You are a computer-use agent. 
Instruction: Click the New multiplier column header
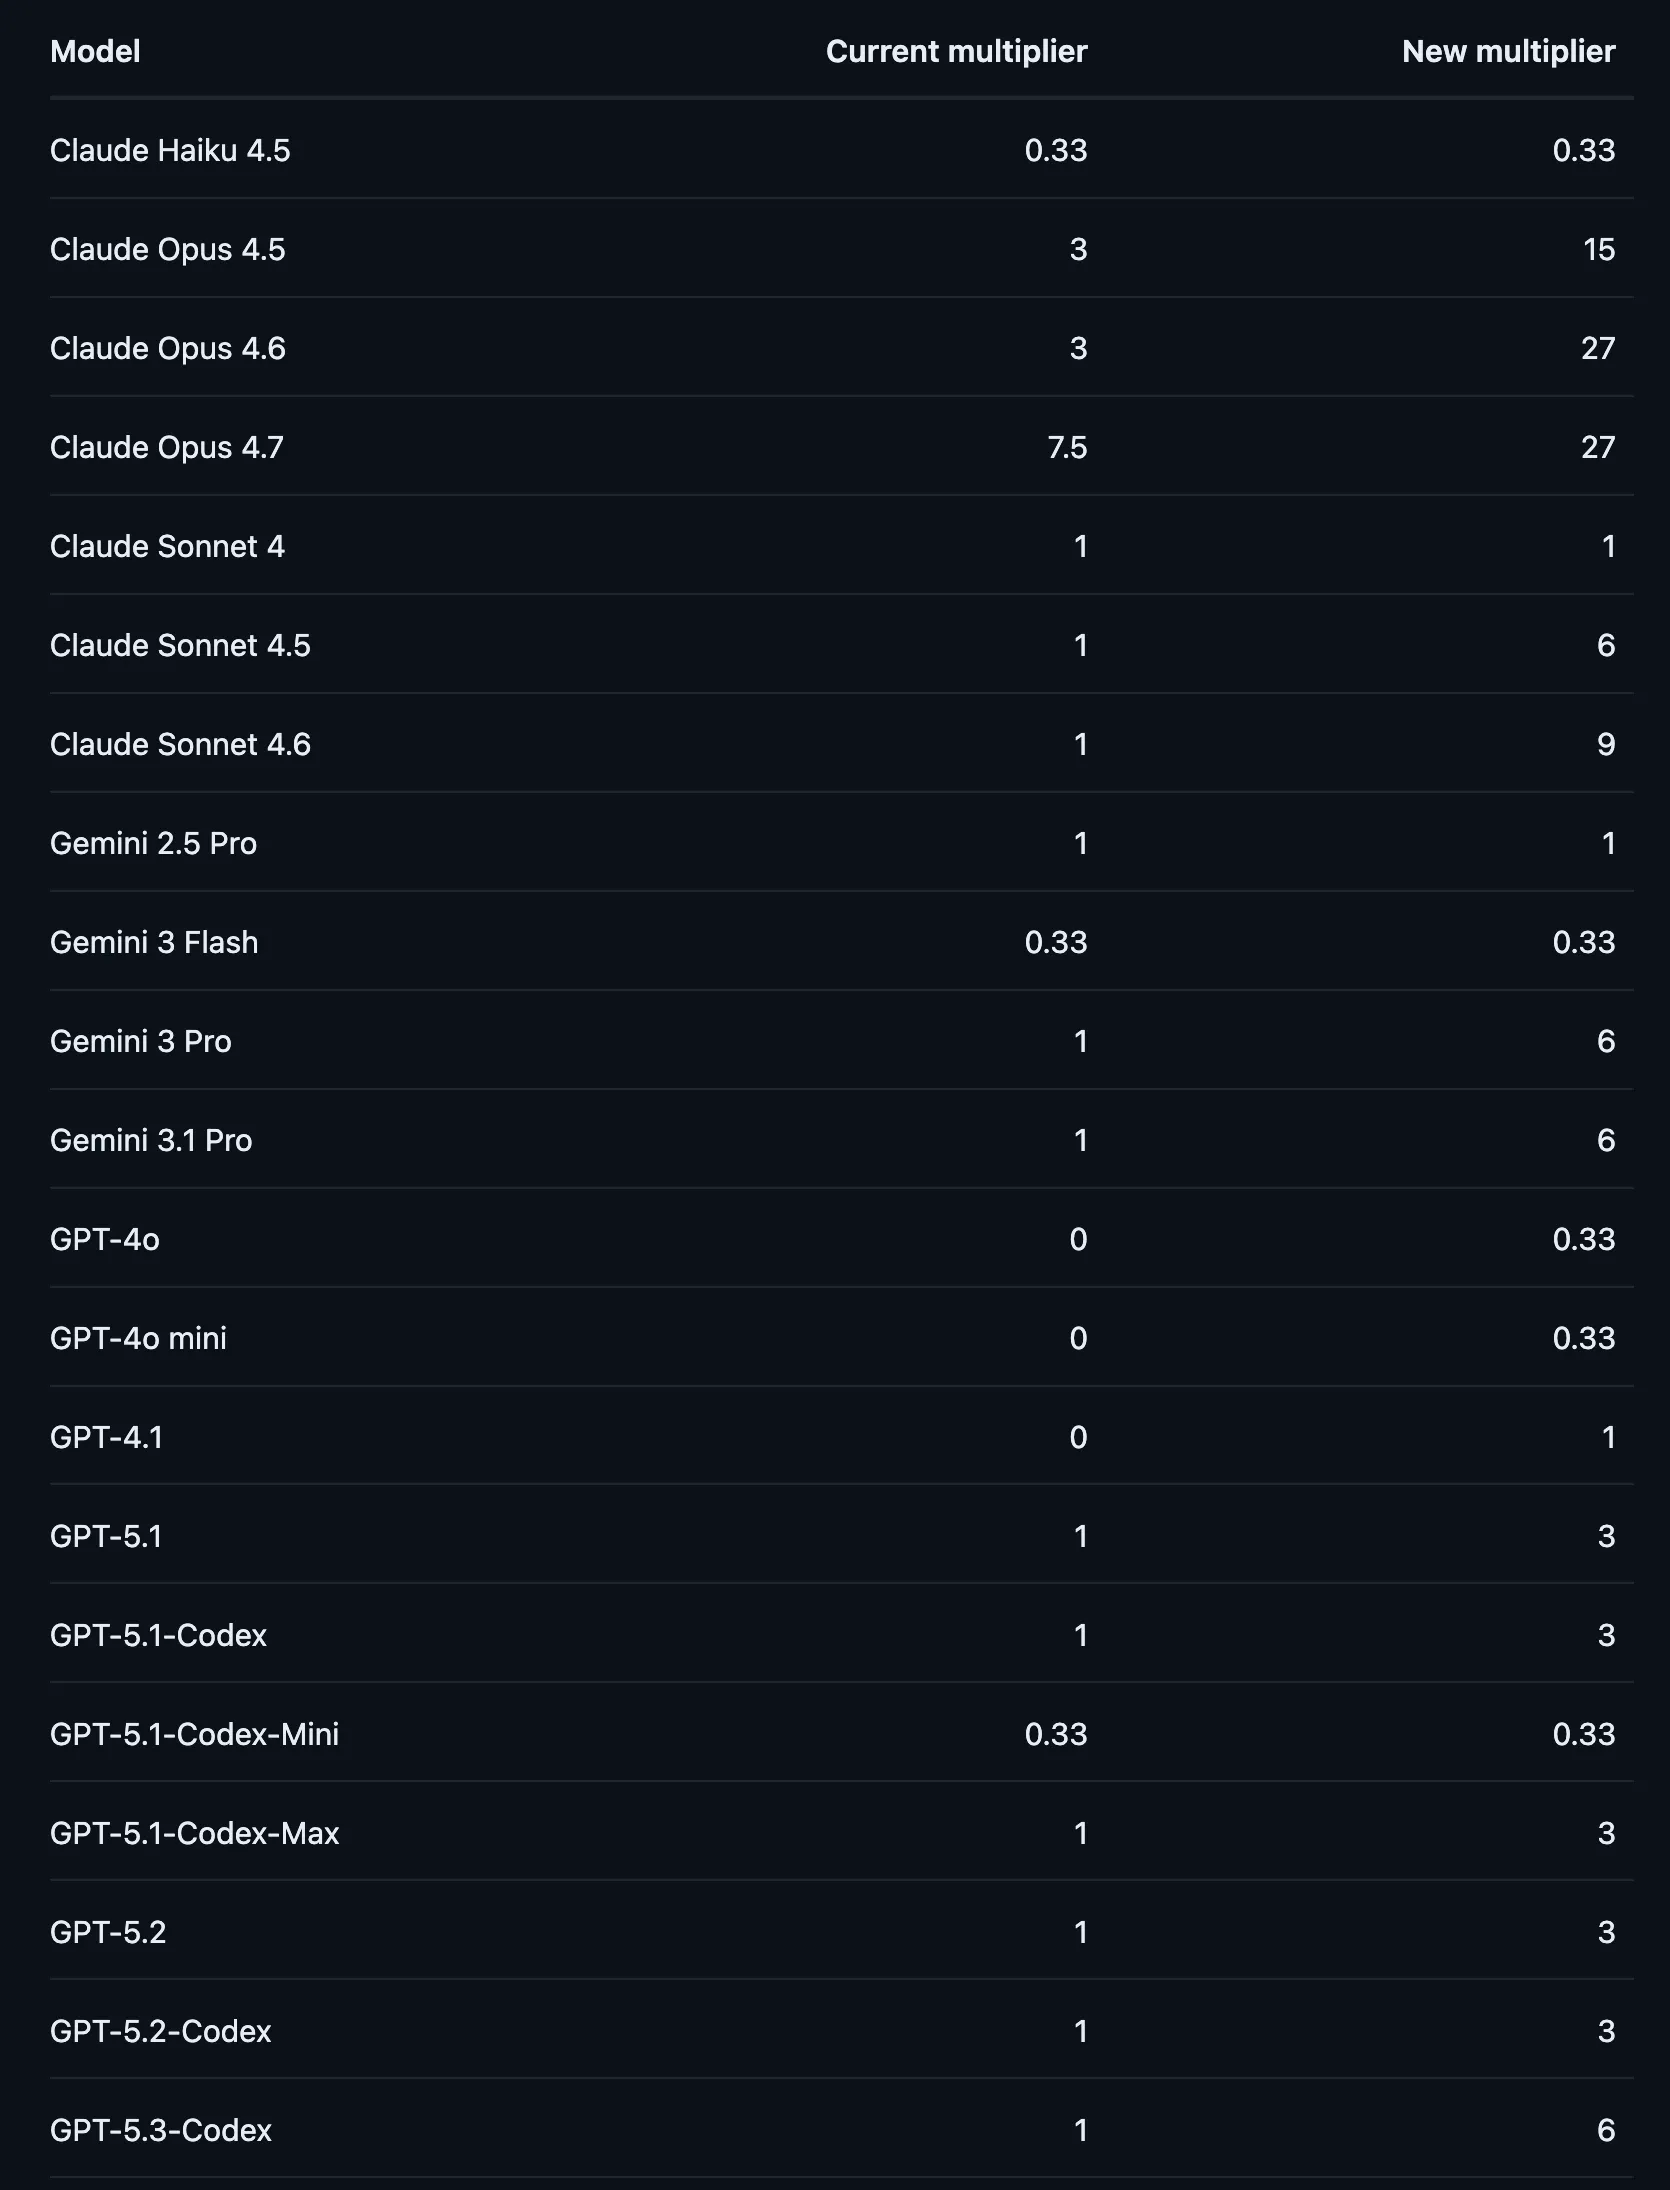(x=1508, y=51)
